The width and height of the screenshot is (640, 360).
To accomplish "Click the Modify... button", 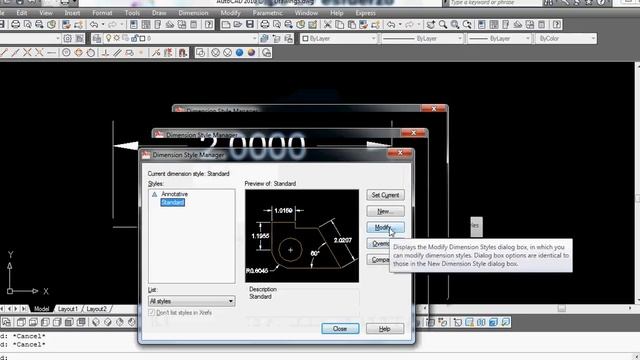I will coord(385,227).
